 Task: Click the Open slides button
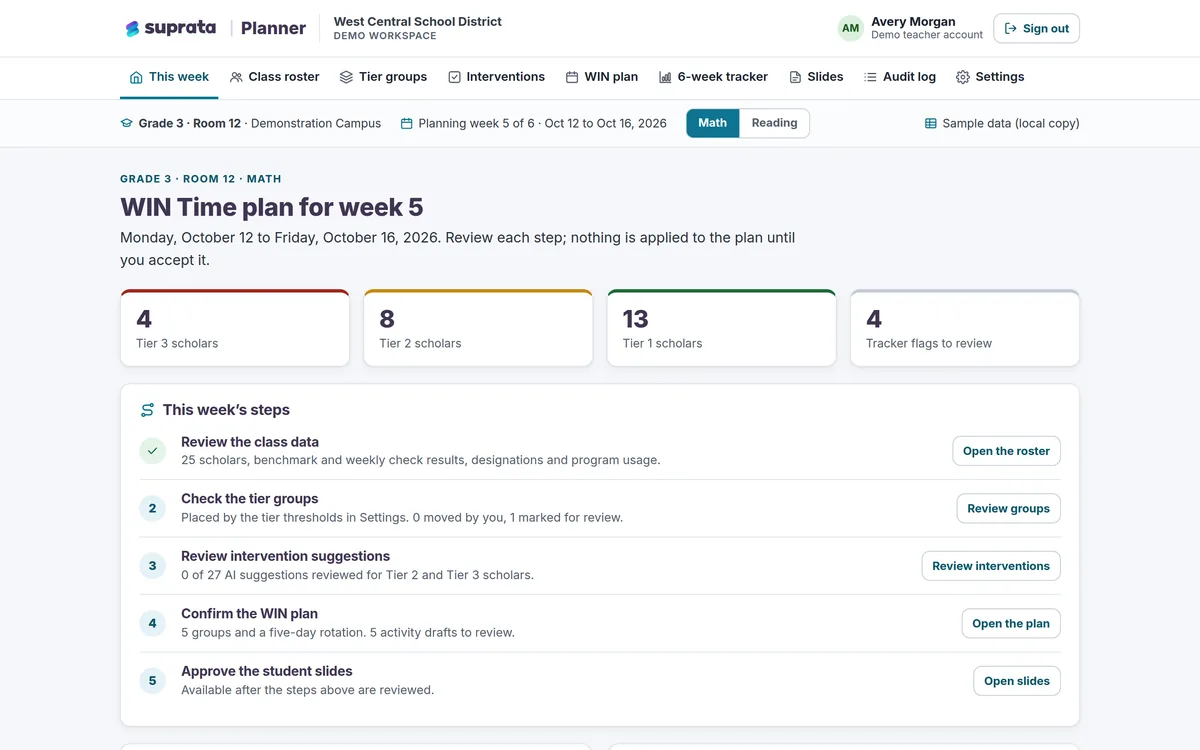coord(1017,681)
